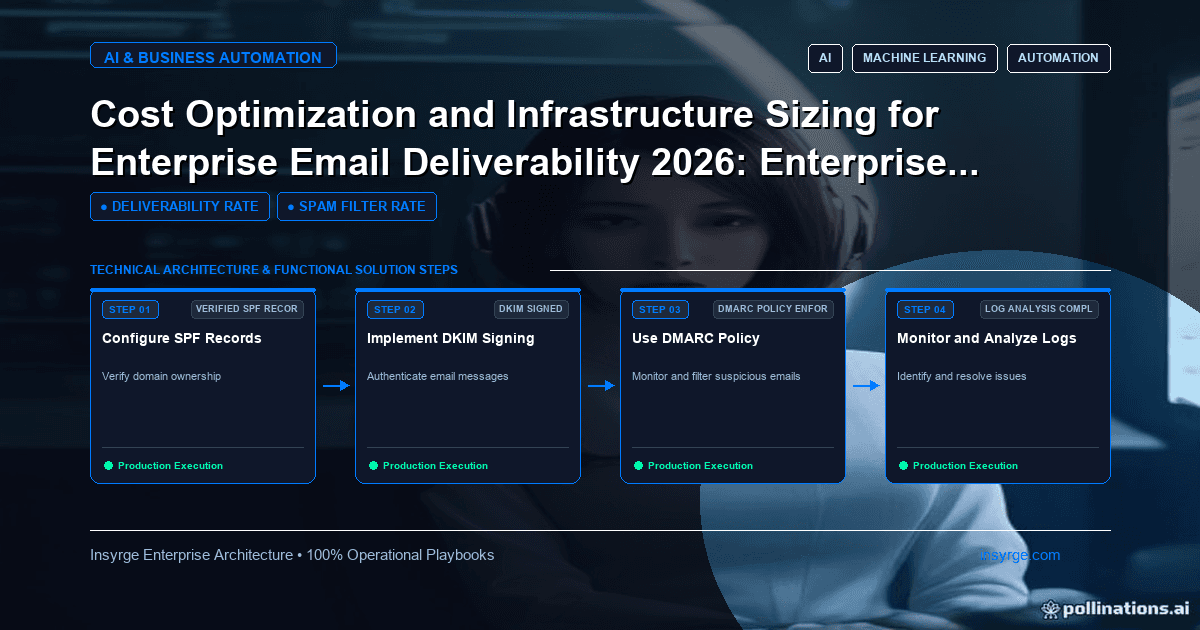Click Technical Architecture section heading
The height and width of the screenshot is (630, 1200).
pos(274,270)
